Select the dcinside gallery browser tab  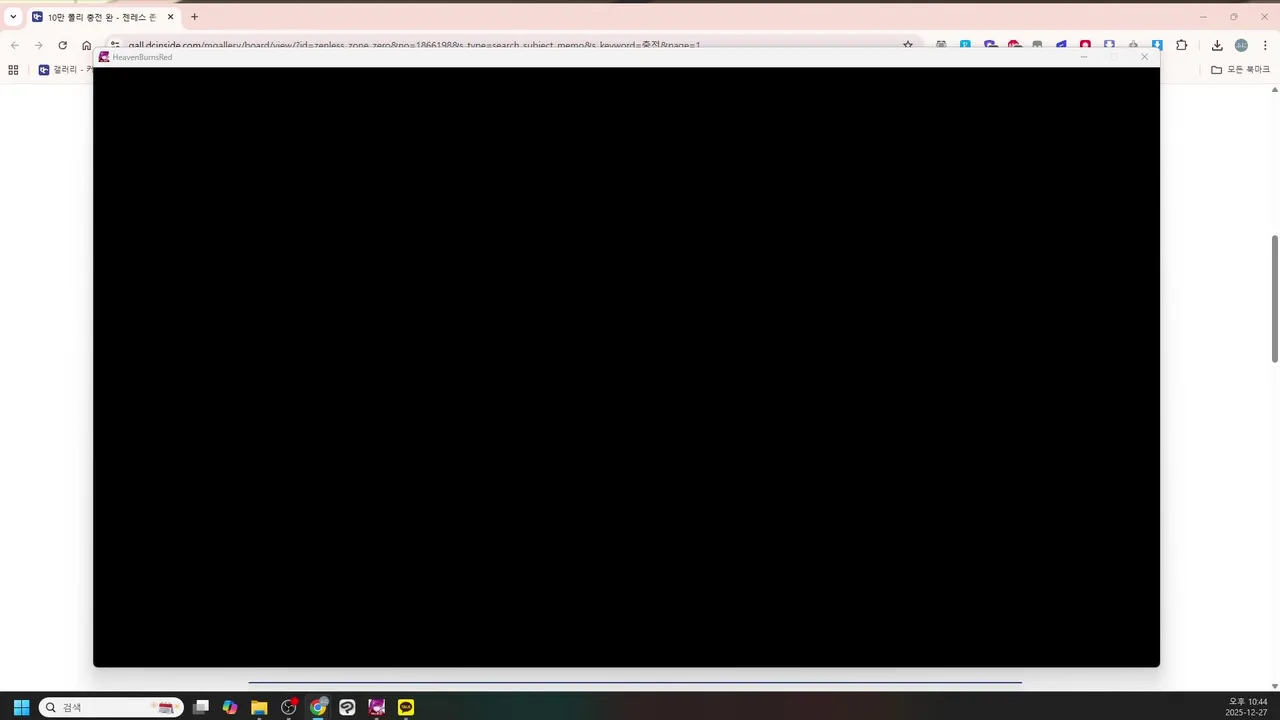pos(103,17)
